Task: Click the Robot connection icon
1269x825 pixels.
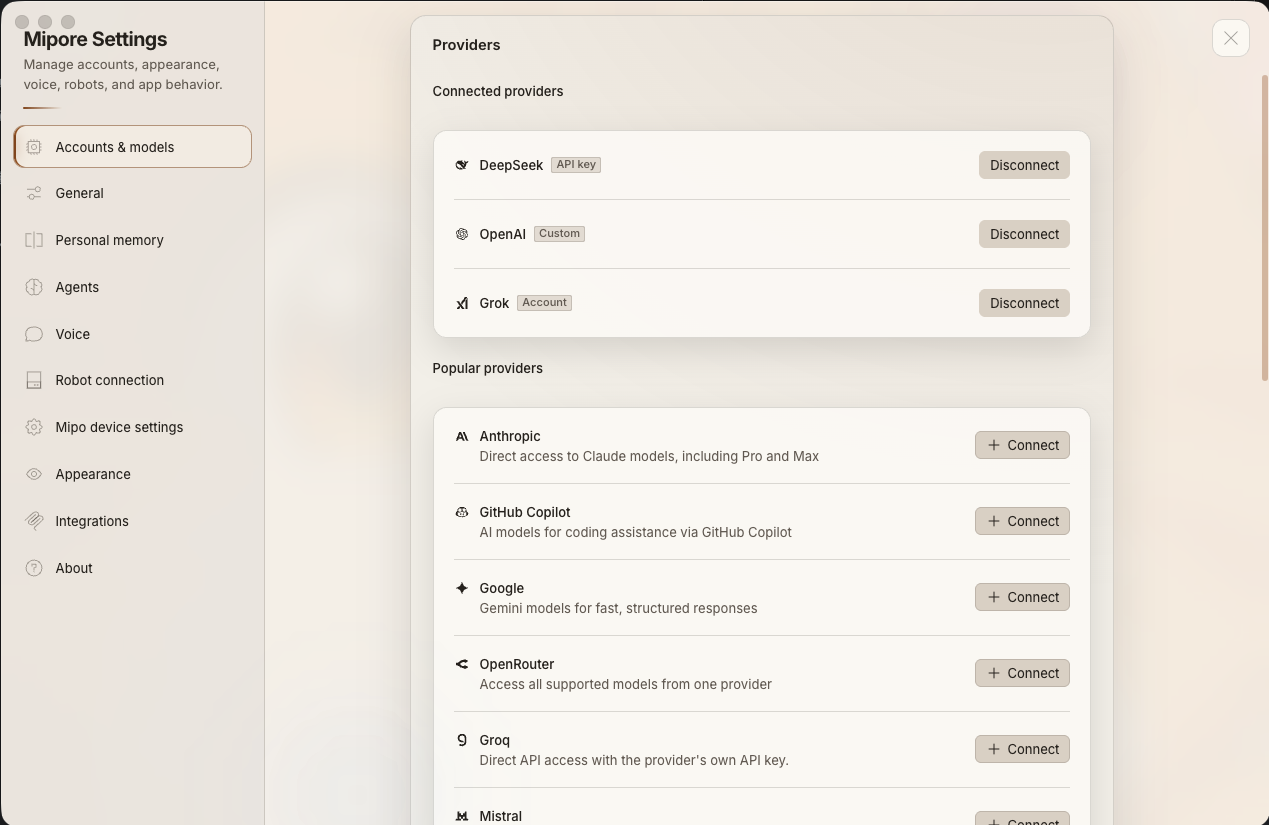Action: (x=34, y=380)
